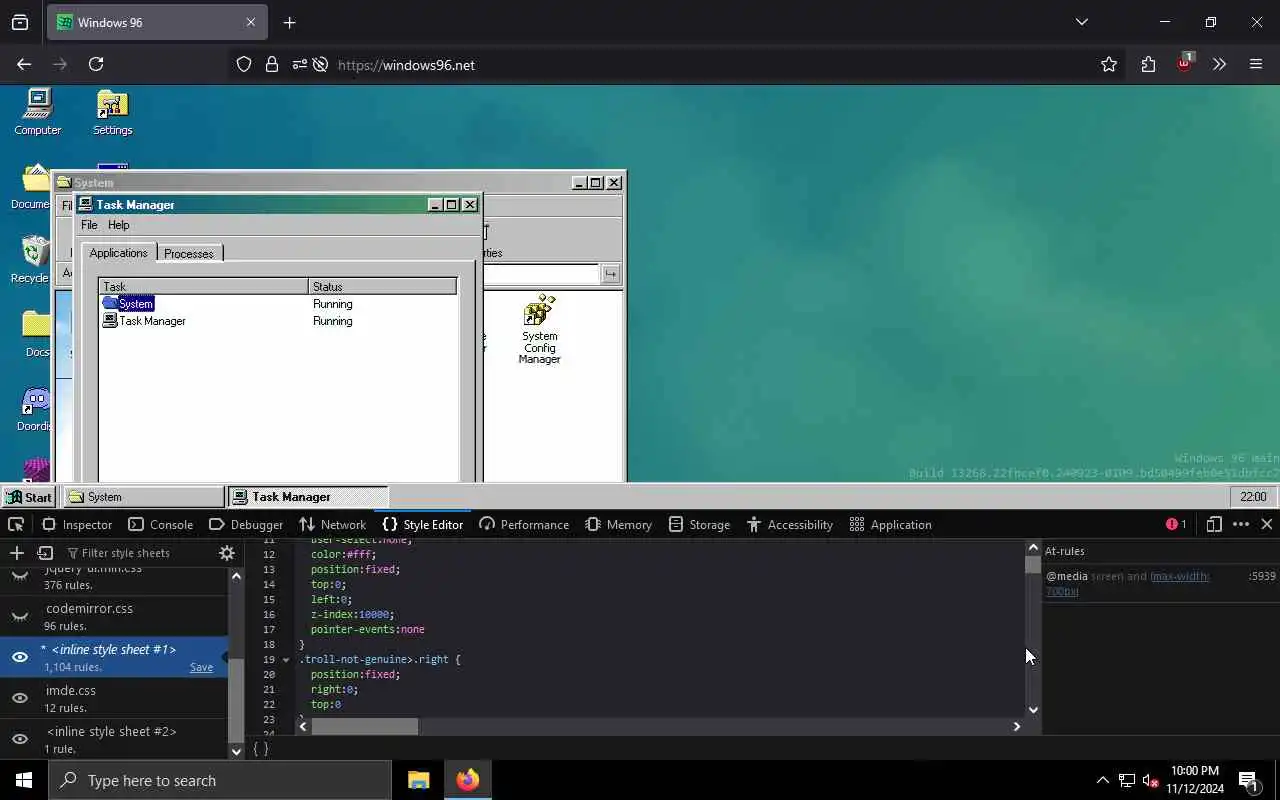The image size is (1280, 800).
Task: Click the horizontal scrollbar thumb in editor
Action: click(364, 727)
